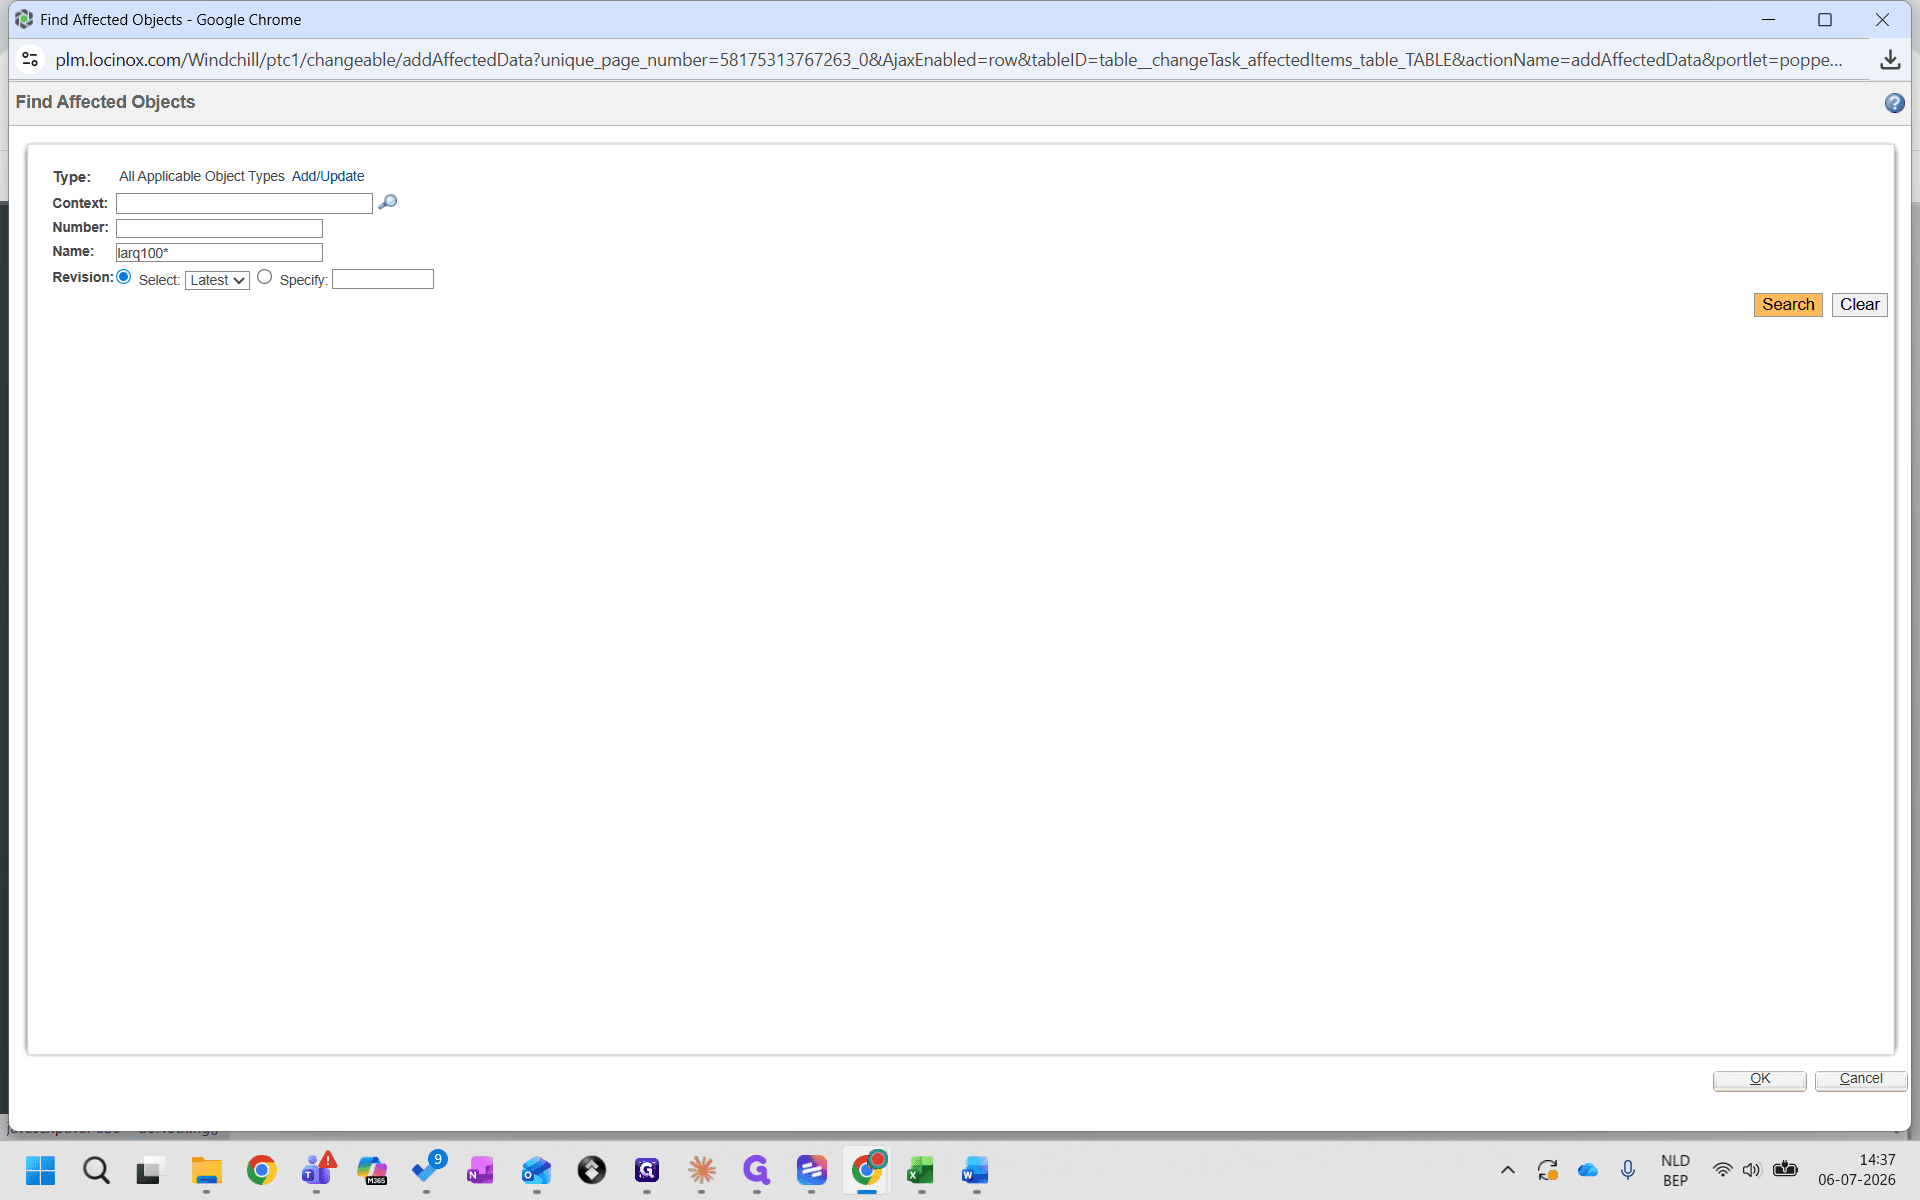Viewport: 1920px width, 1200px height.
Task: Open the purple striped app taskbar icon
Action: [812, 1170]
